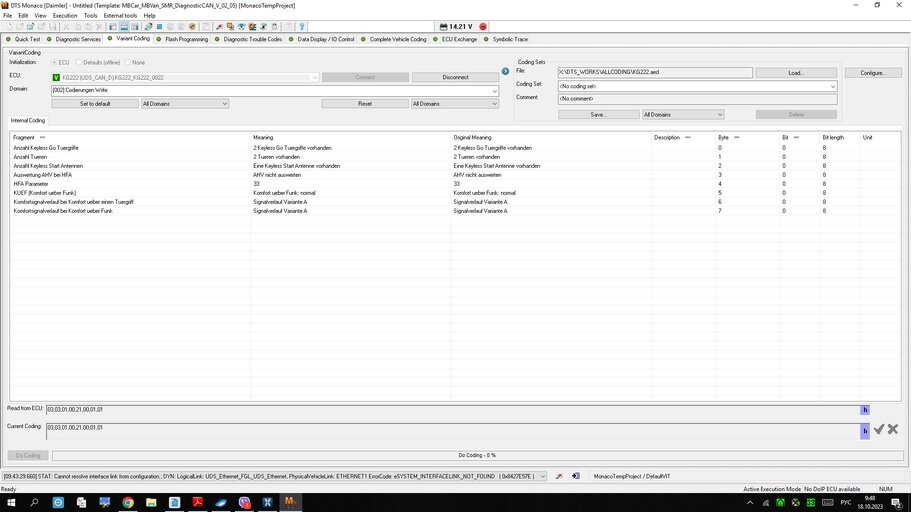Click the Reset button
911x512 pixels.
365,104
